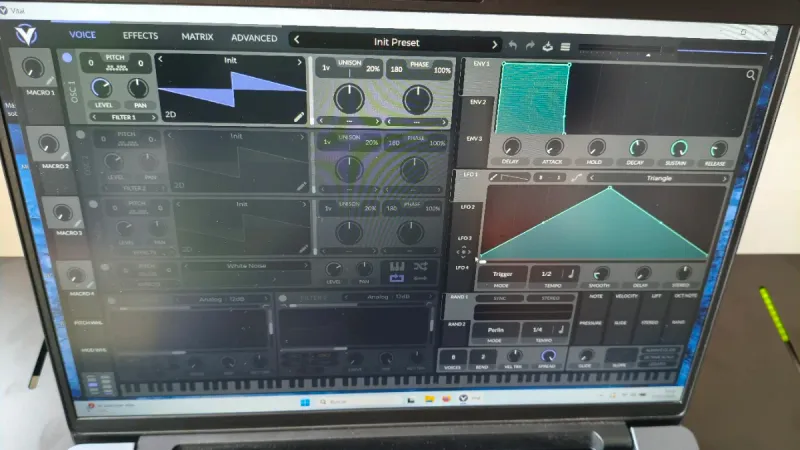800x450 pixels.
Task: Redo with the right arrow icon
Action: [x=530, y=45]
